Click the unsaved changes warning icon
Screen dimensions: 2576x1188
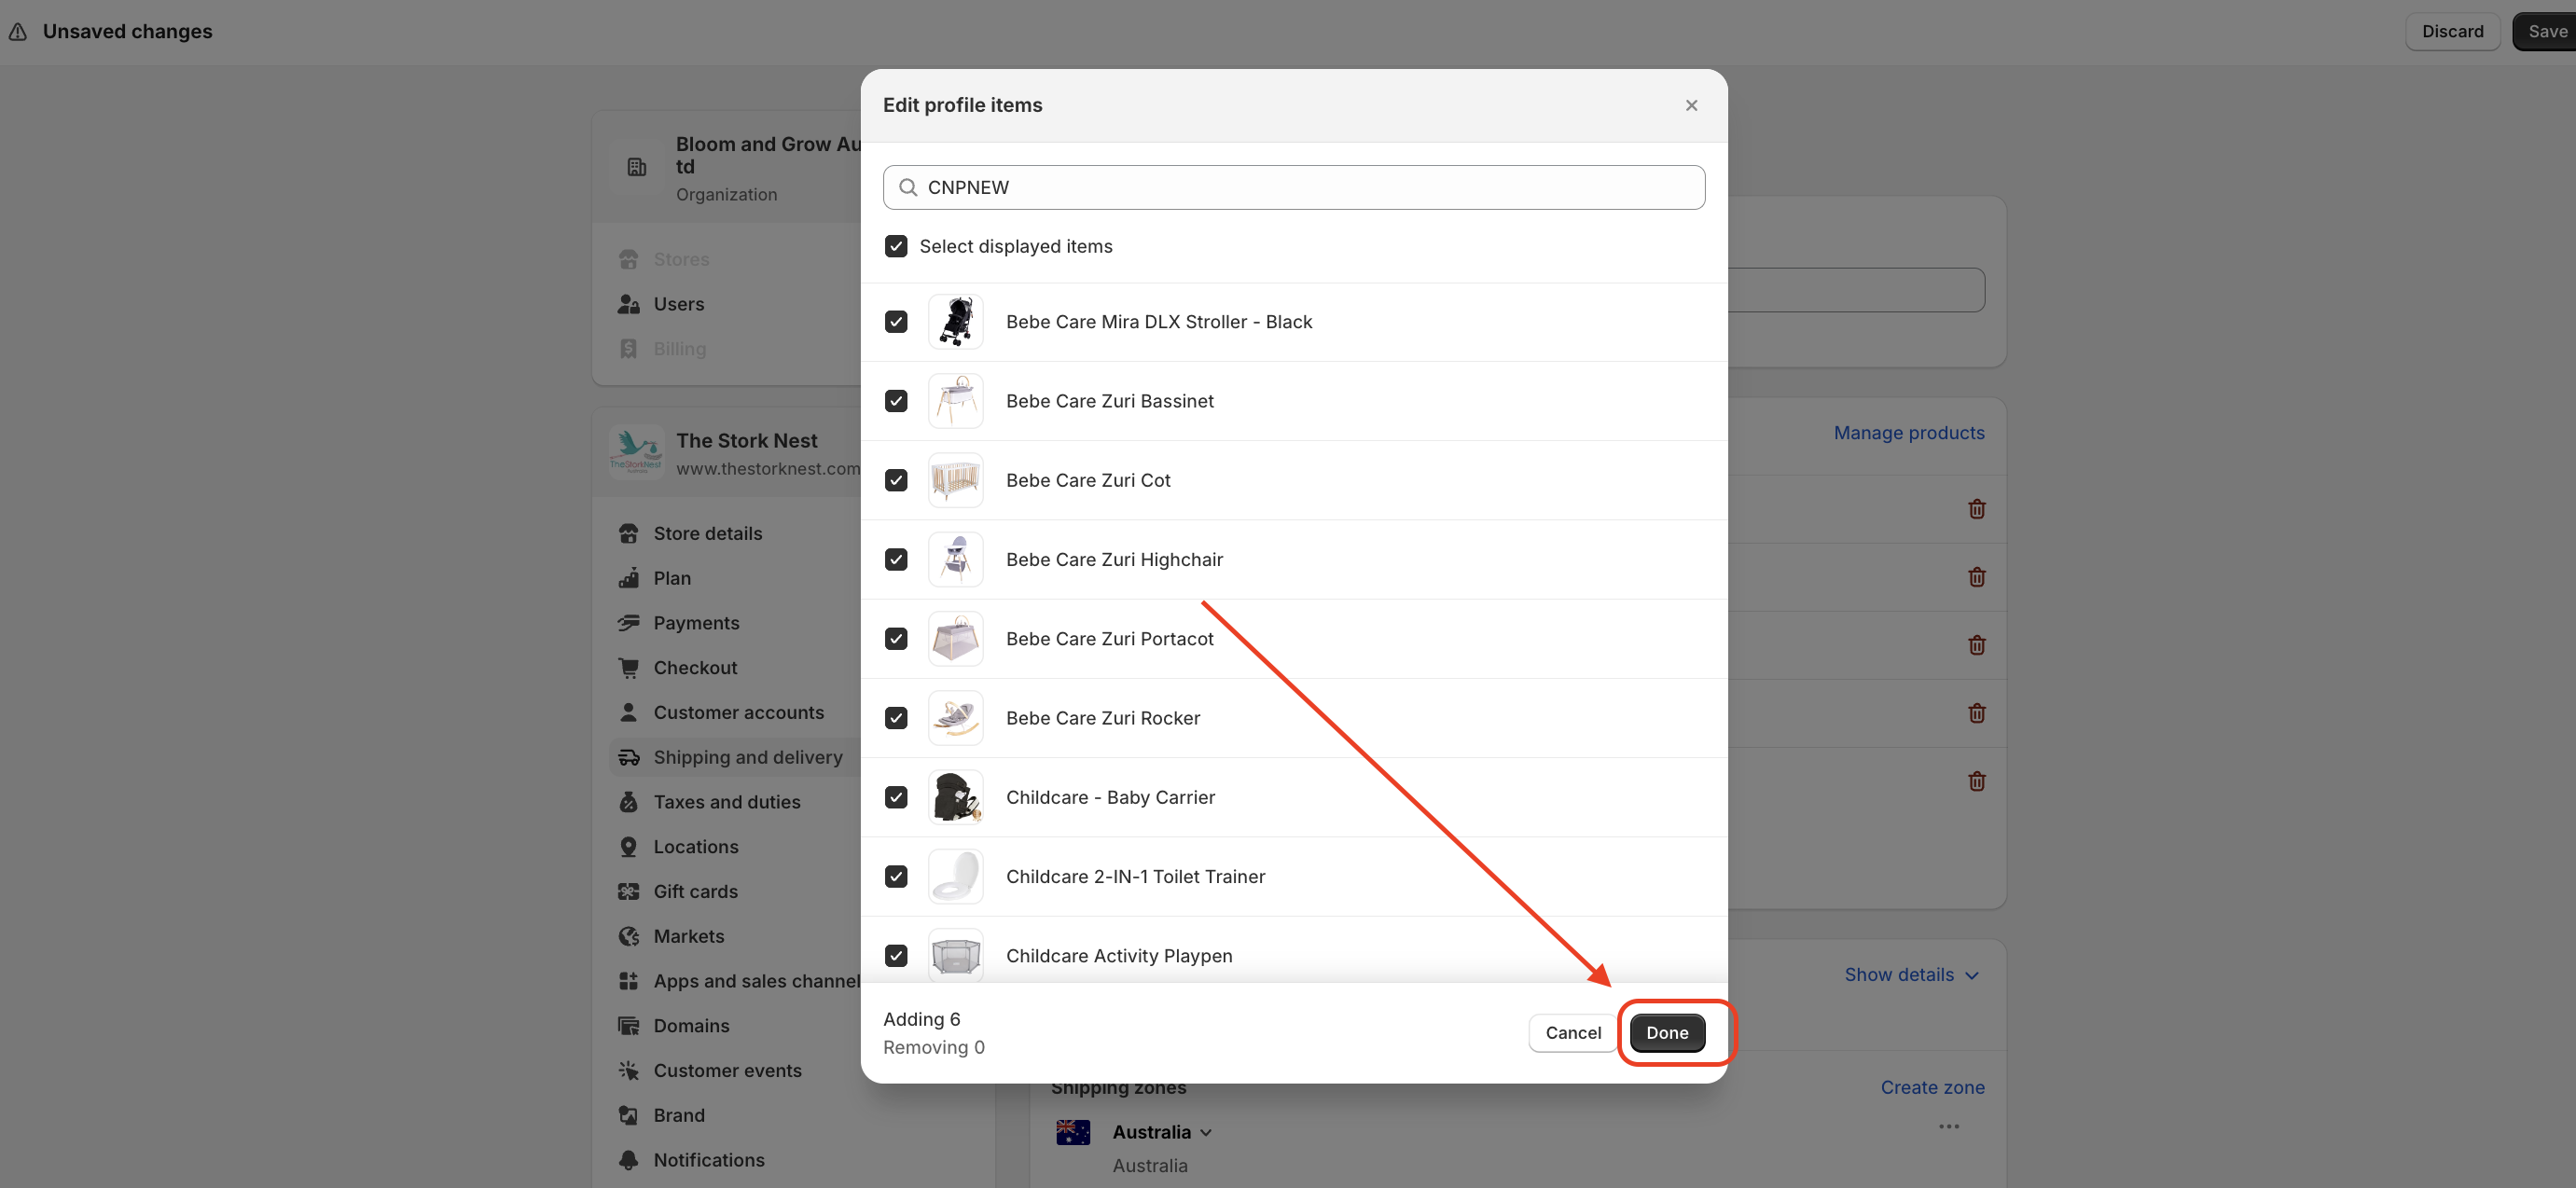(x=18, y=32)
